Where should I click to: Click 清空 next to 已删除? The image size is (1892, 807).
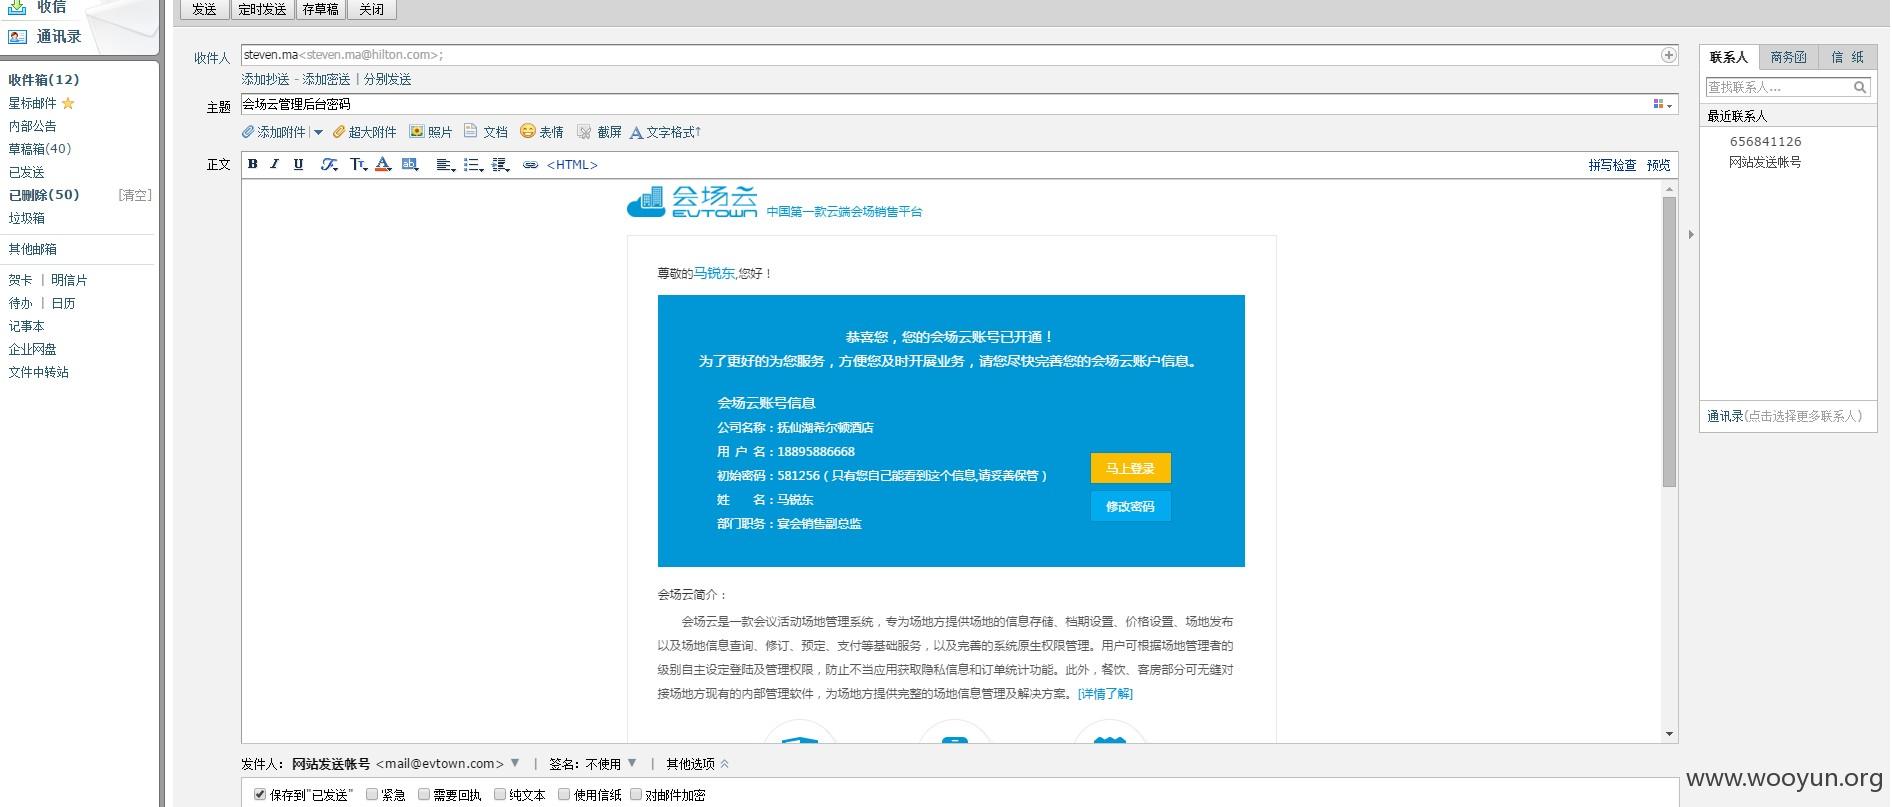[x=135, y=195]
